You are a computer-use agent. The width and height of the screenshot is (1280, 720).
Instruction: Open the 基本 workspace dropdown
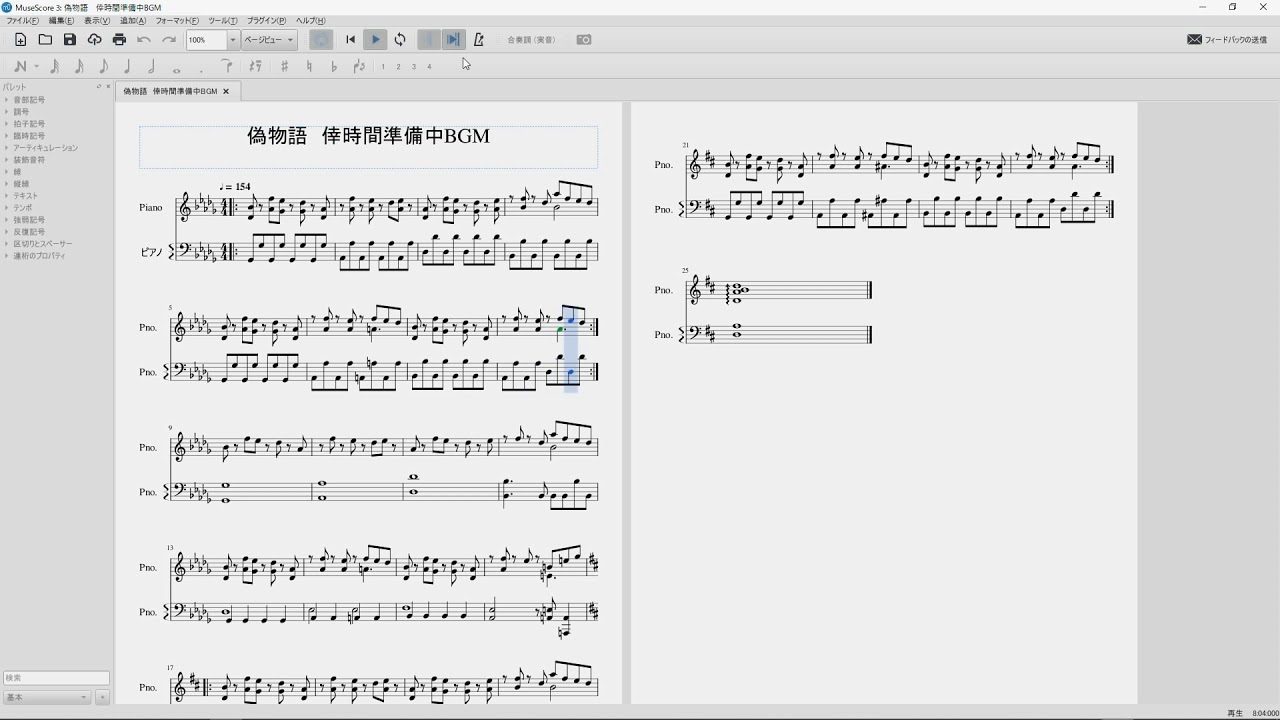[x=47, y=697]
